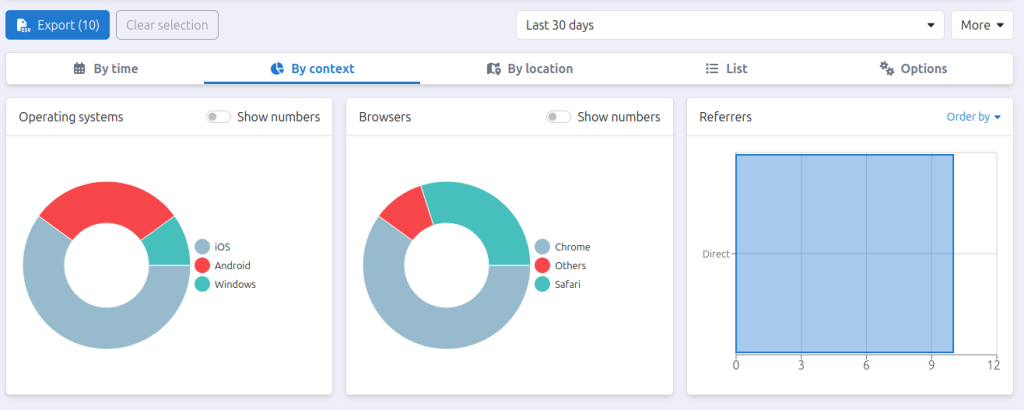
Task: Toggle Android legend entry in OS chart
Action: coord(231,265)
